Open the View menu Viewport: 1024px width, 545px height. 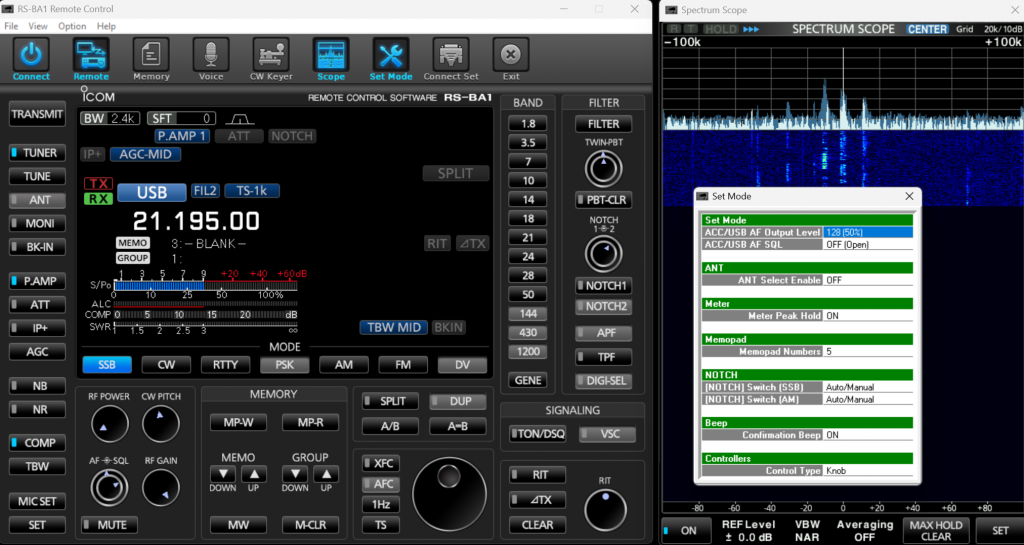[x=38, y=26]
